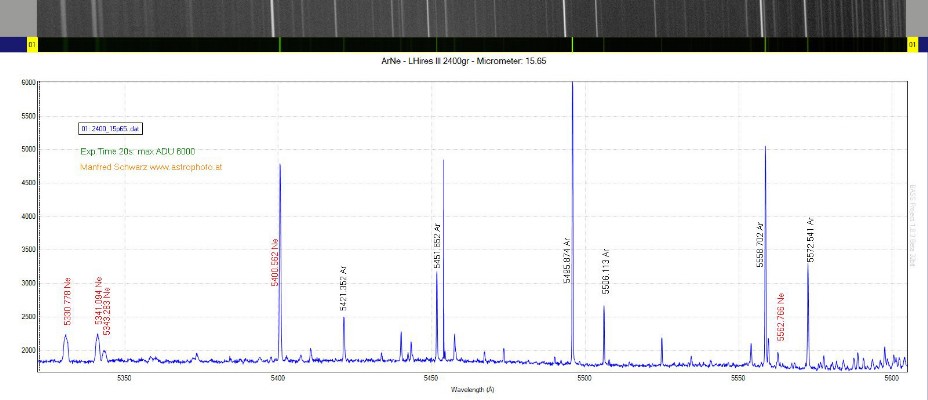This screenshot has width=928, height=400.
Task: Click the 2000 y-axis tick label
Action: (x=27, y=350)
